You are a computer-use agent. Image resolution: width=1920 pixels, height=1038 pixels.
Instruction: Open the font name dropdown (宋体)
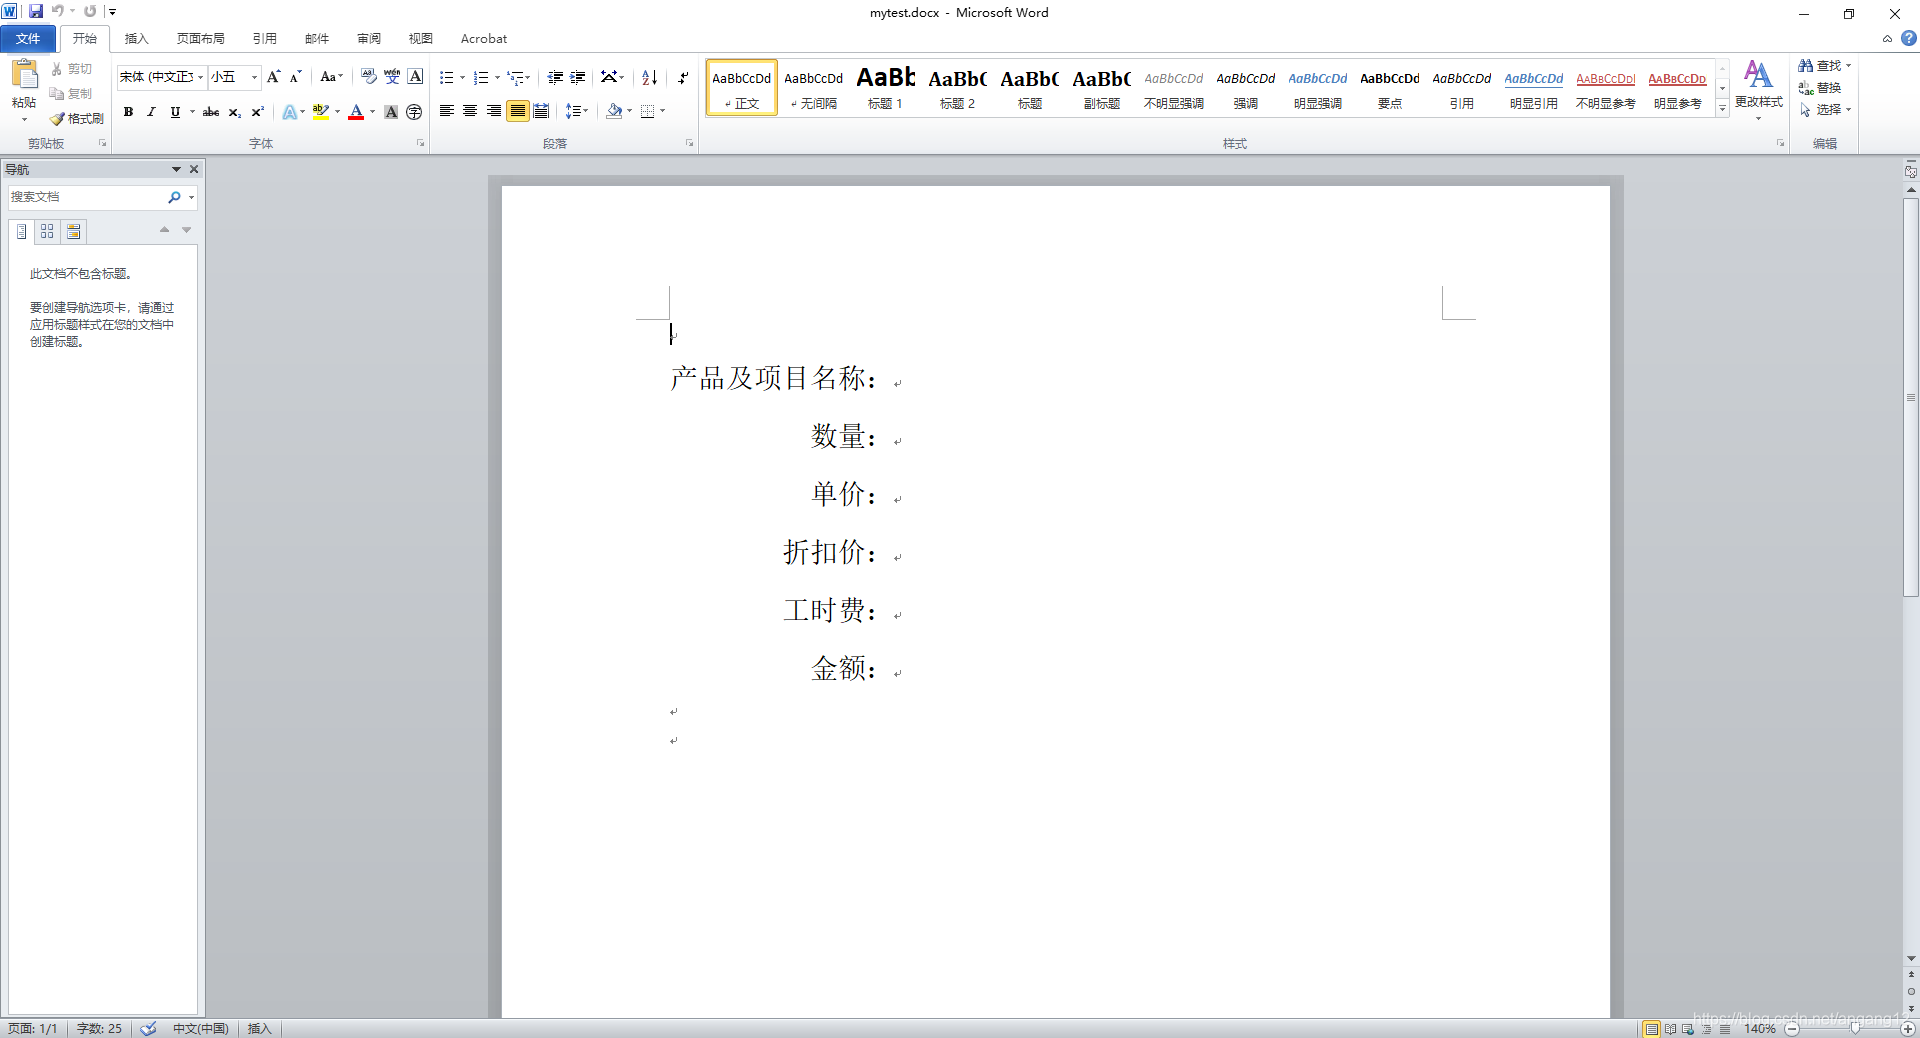tap(201, 77)
